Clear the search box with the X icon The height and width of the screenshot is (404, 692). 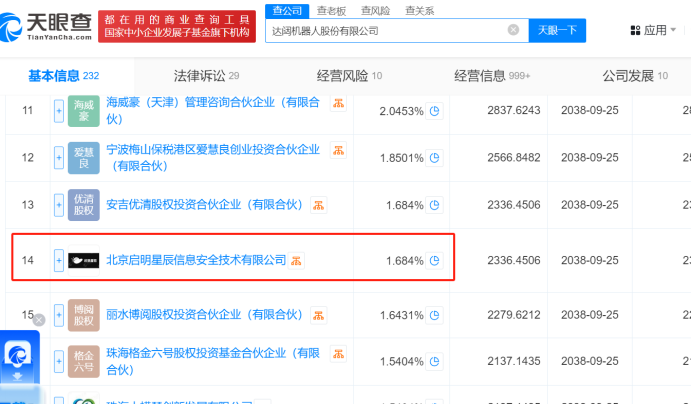pyautogui.click(x=513, y=30)
